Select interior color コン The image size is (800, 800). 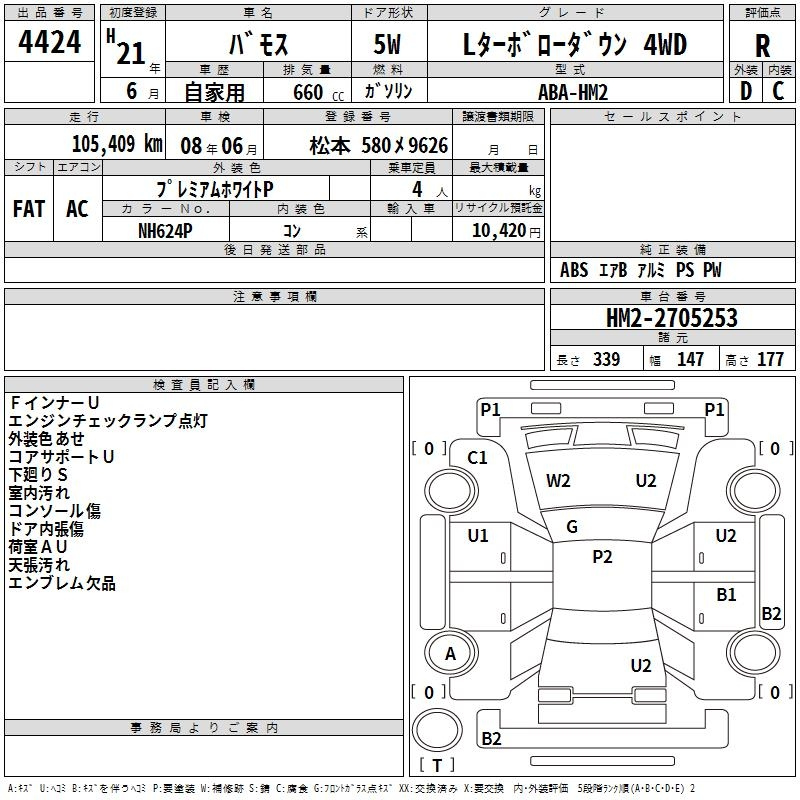click(x=292, y=231)
